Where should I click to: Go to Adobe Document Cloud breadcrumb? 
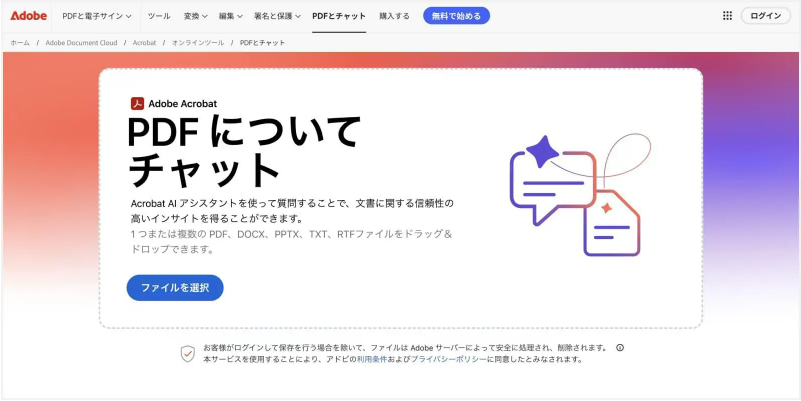point(81,43)
